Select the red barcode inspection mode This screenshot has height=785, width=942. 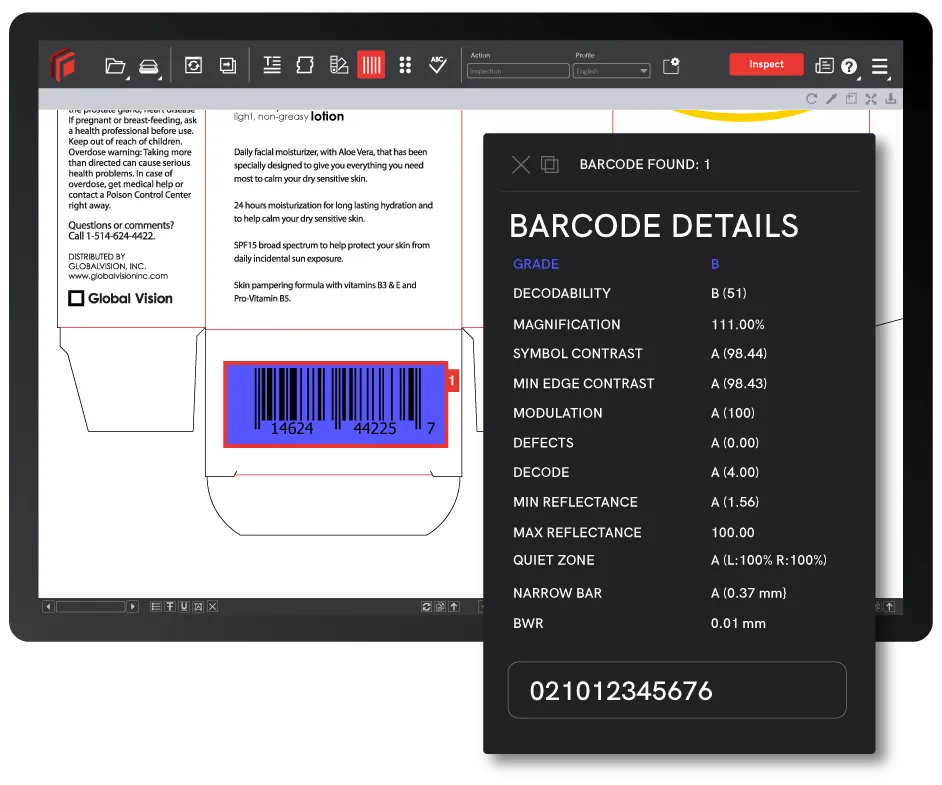pos(371,64)
